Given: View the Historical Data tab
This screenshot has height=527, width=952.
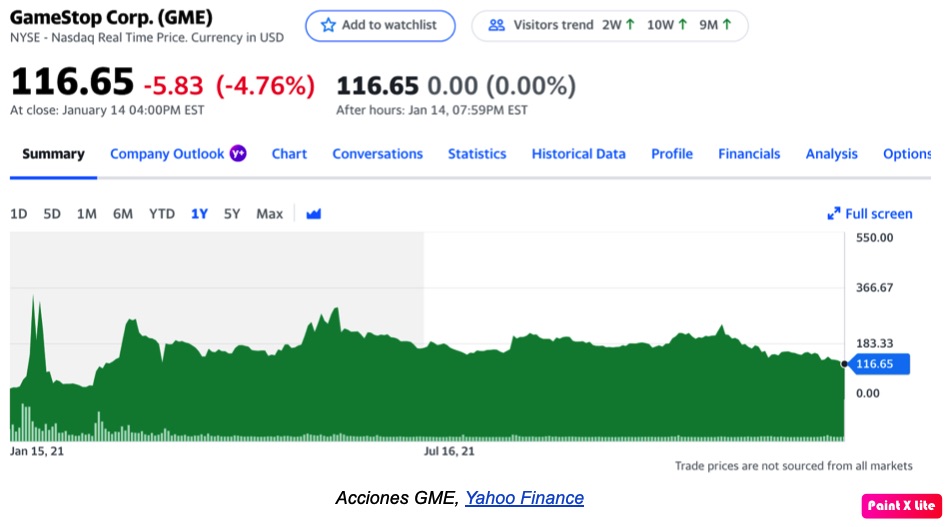Looking at the screenshot, I should pos(579,154).
